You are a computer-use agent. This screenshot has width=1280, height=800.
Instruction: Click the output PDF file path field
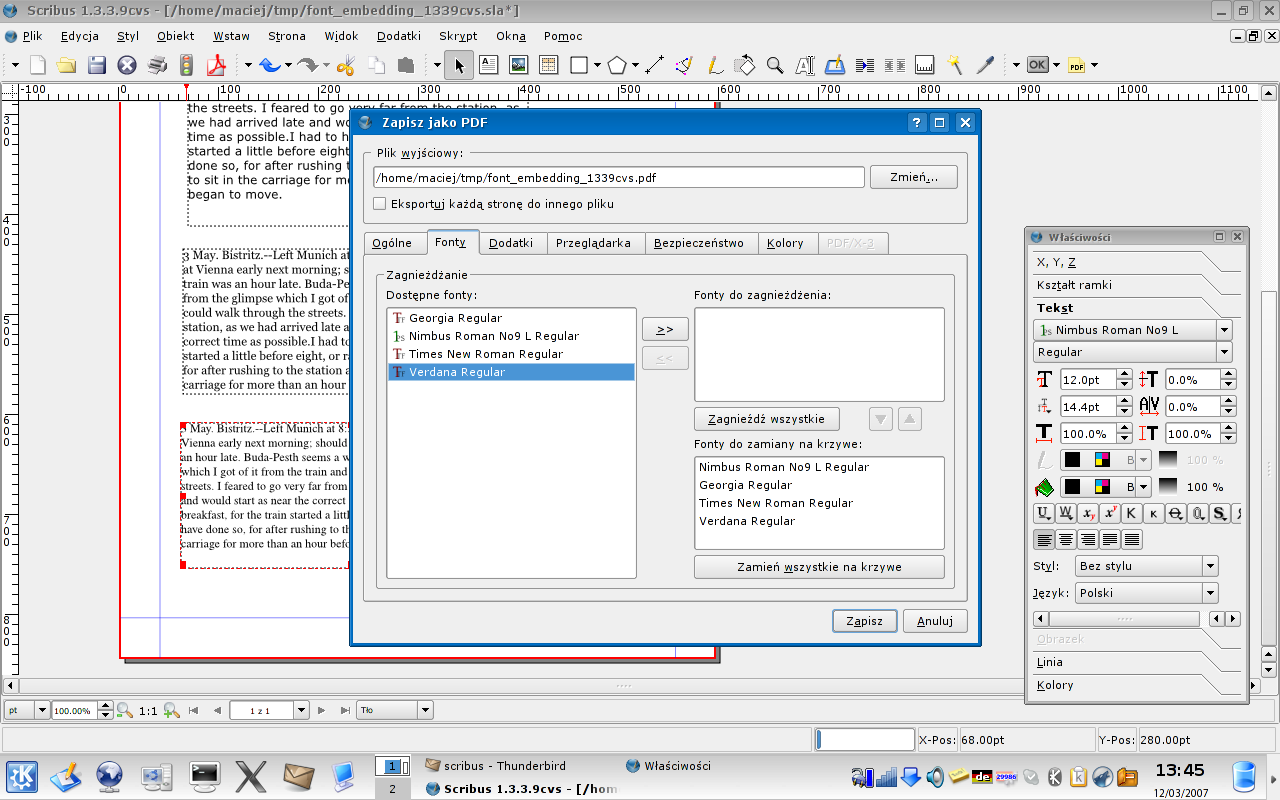(618, 177)
